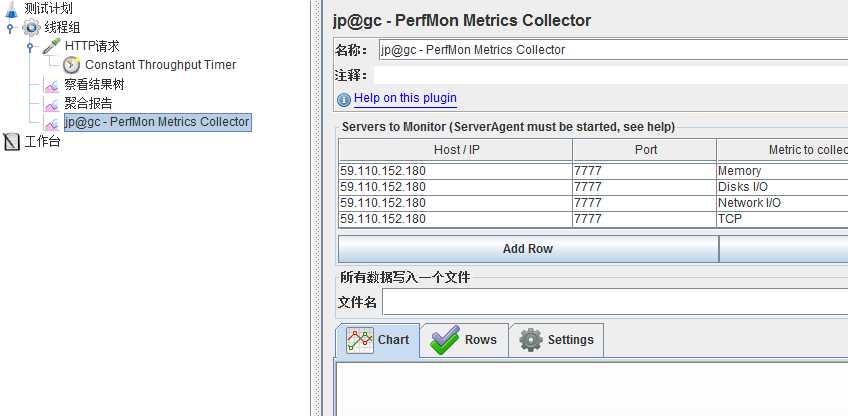Focus the 名称 name input field
The width and height of the screenshot is (848, 416).
613,50
